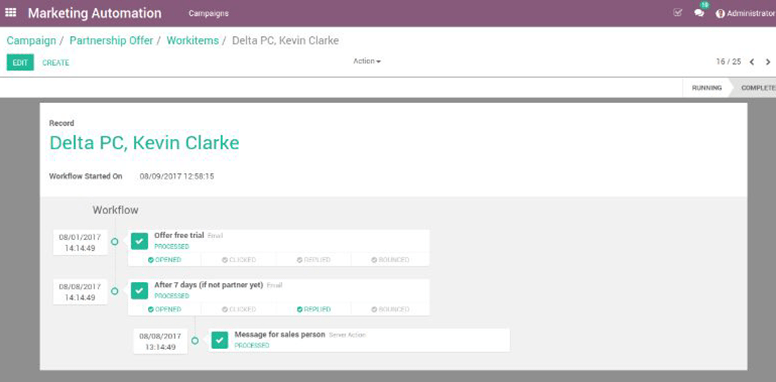Go to next record with right arrow

click(768, 62)
